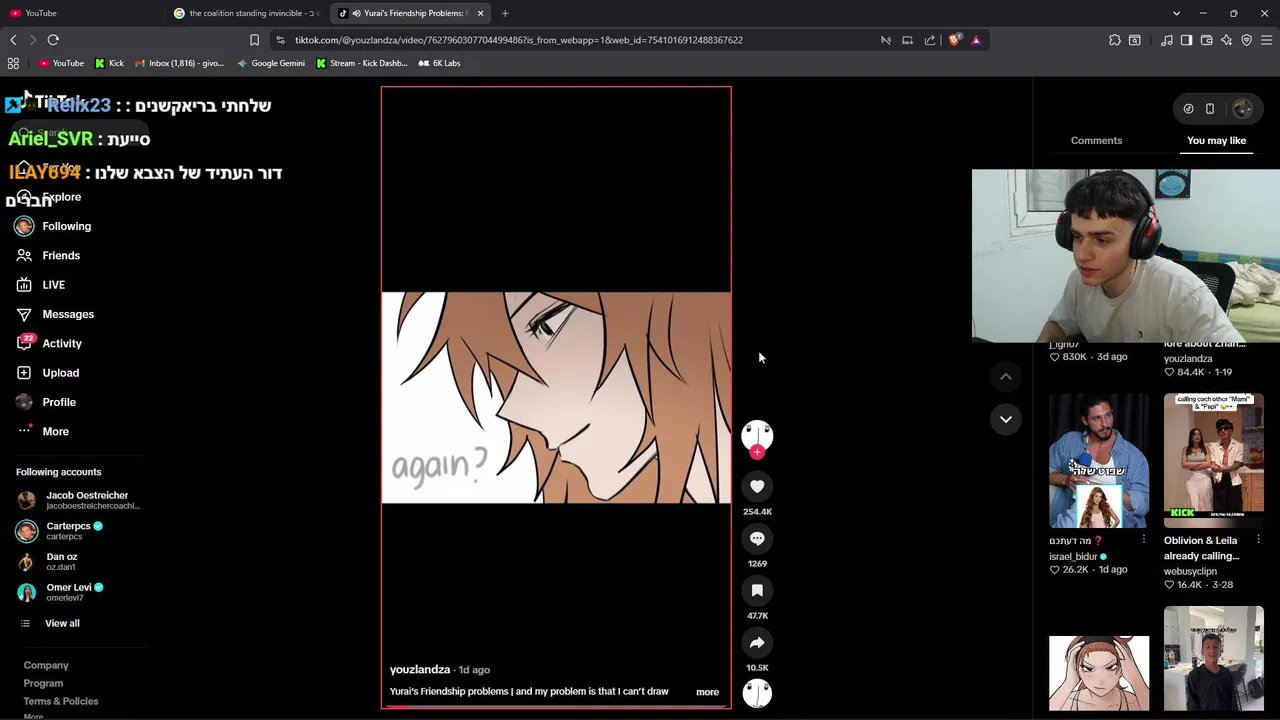Open Omer Levi following account
This screenshot has width=1280, height=720.
60,592
